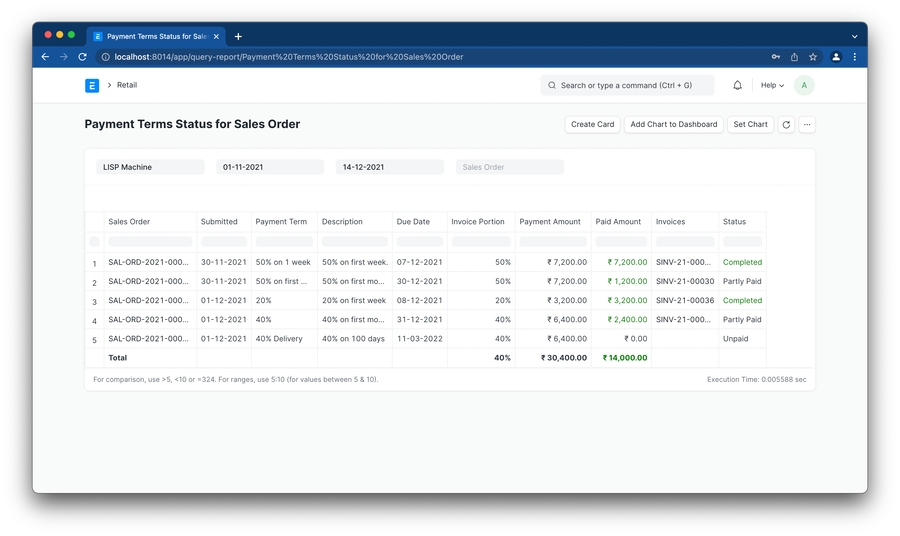Image resolution: width=900 pixels, height=536 pixels.
Task: Click the browser back arrow
Action: [x=45, y=57]
